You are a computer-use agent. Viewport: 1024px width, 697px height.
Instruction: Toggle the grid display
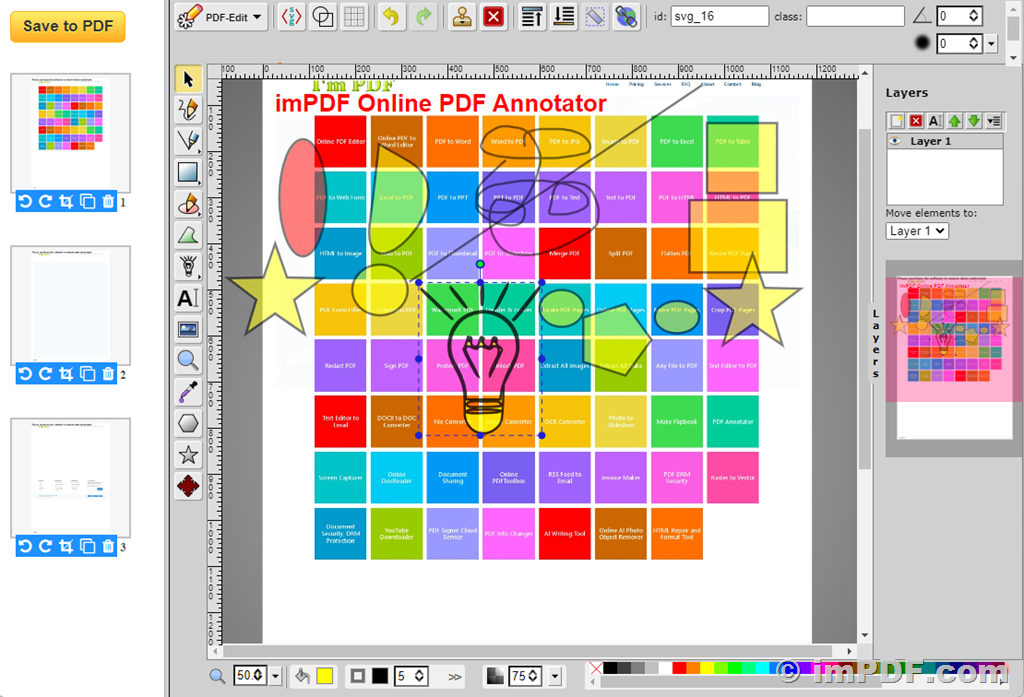pyautogui.click(x=354, y=16)
